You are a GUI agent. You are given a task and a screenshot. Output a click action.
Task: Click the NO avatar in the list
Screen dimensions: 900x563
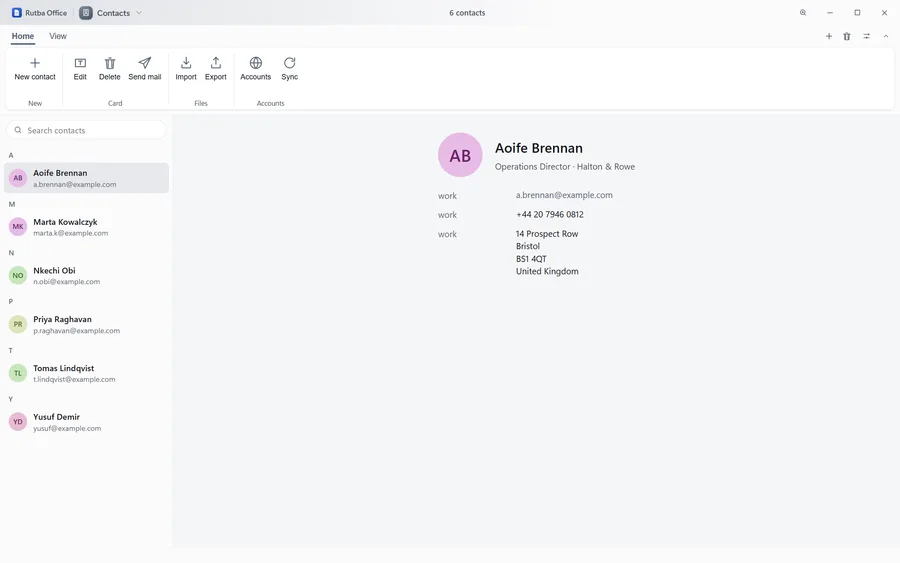[18, 275]
